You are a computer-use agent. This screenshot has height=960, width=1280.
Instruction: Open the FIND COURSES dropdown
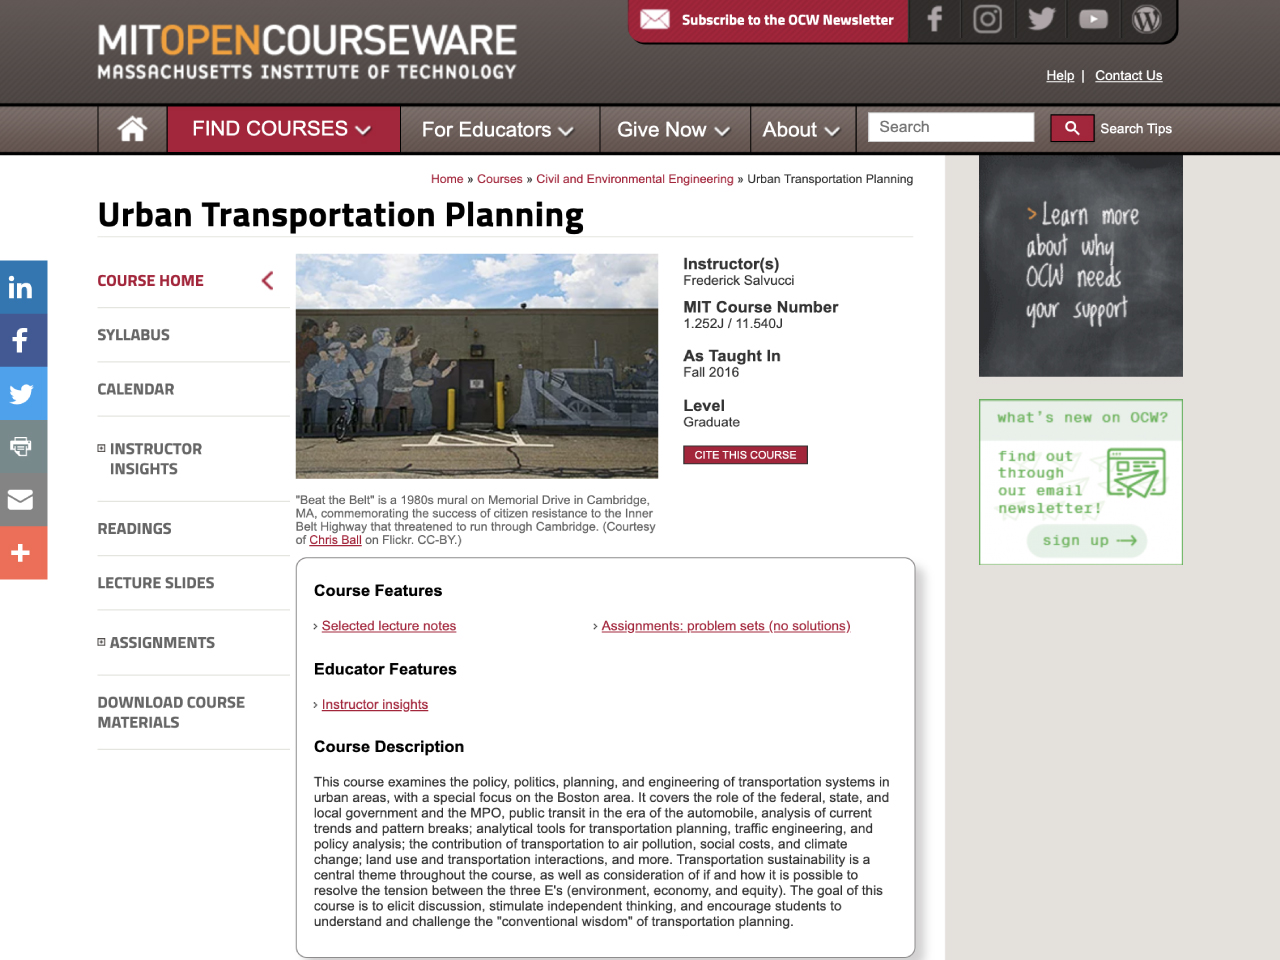(283, 129)
